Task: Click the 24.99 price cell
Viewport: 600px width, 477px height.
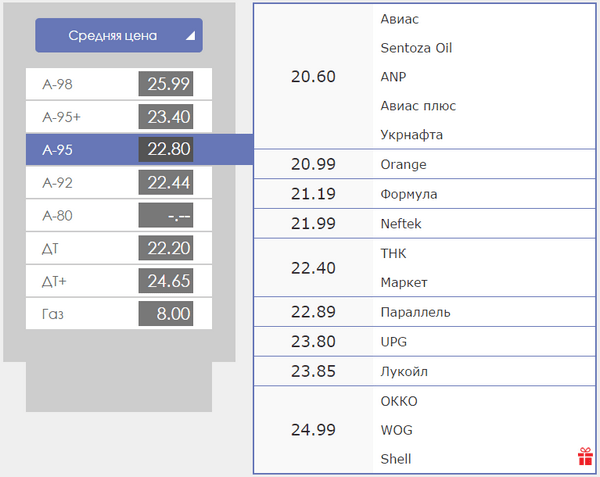Action: (313, 430)
